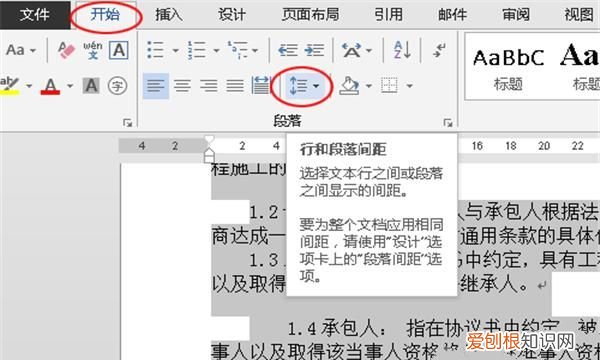Click the Borders icon
The height and width of the screenshot is (360, 600).
[x=390, y=86]
